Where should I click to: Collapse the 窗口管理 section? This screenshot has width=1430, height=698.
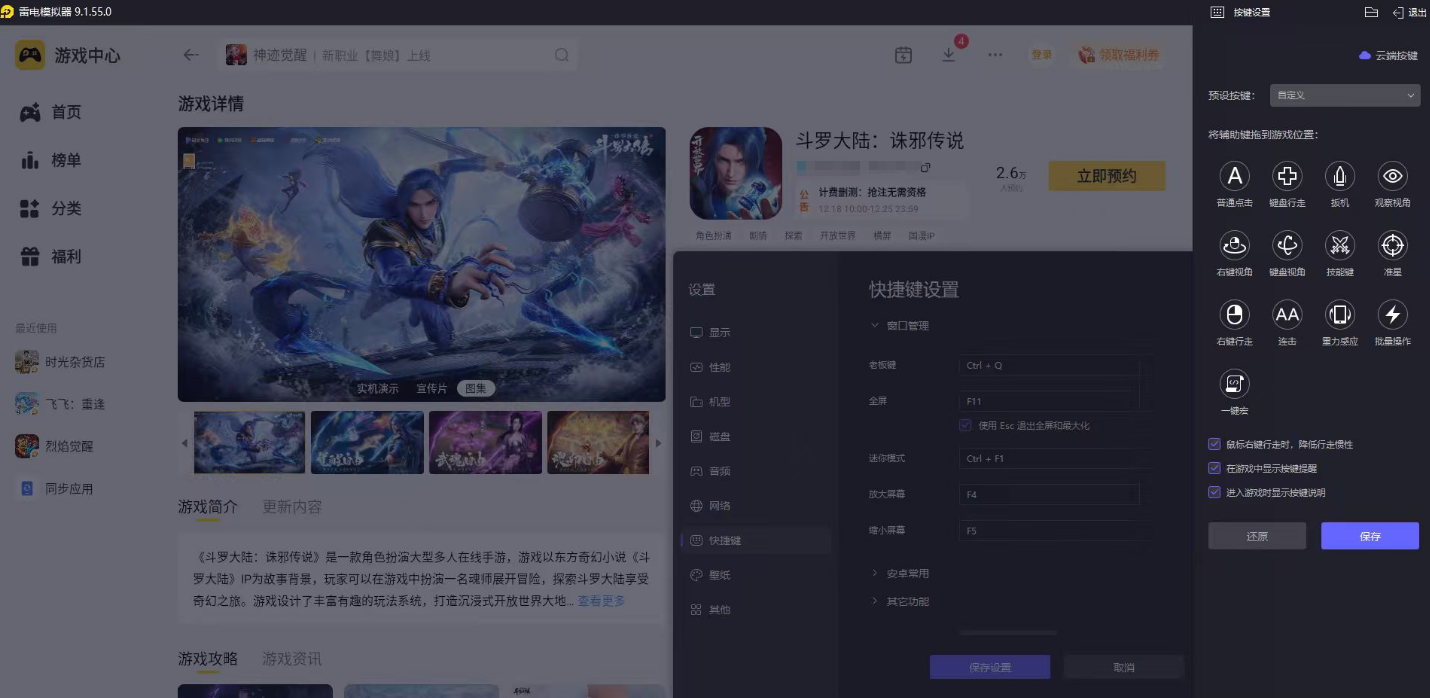tap(900, 325)
